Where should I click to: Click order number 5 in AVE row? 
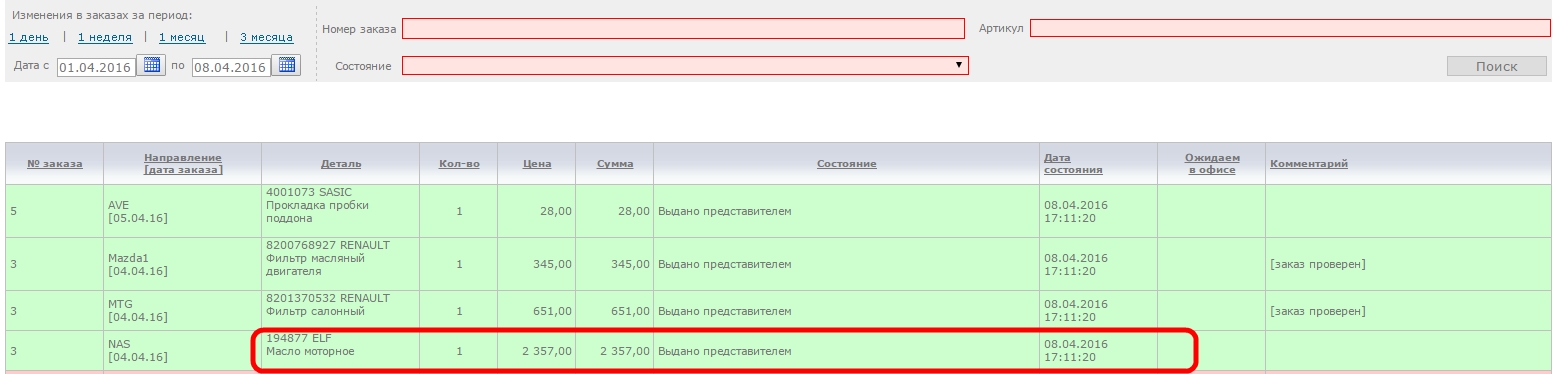coord(14,211)
